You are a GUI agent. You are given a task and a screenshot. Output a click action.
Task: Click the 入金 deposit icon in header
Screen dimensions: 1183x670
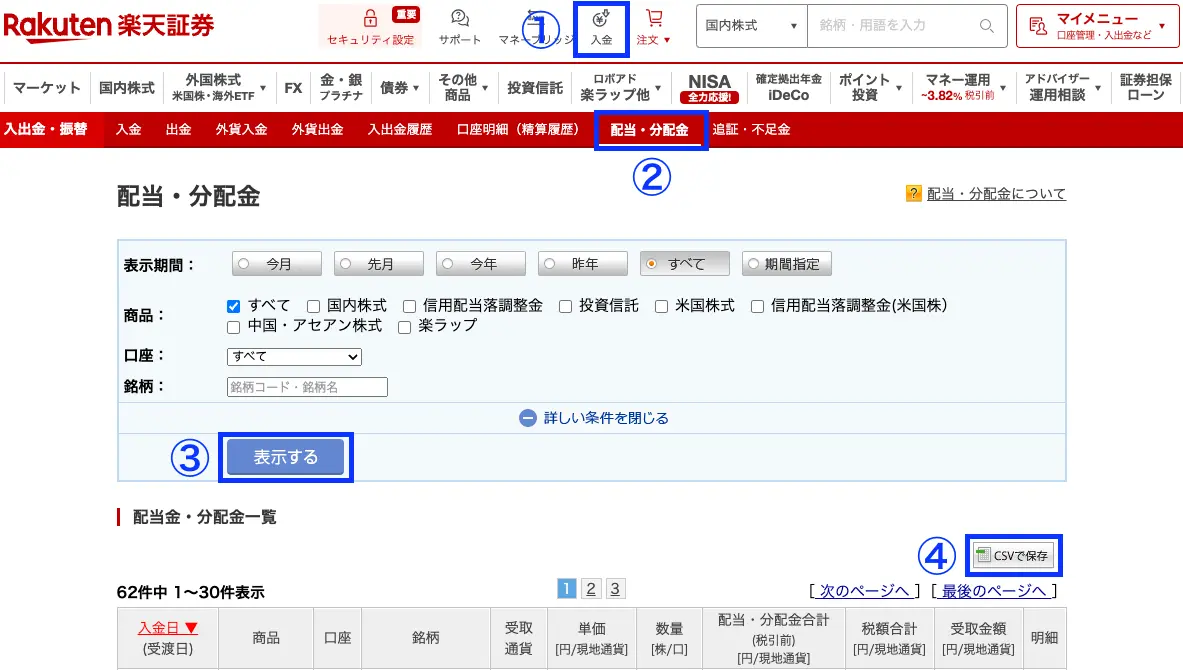point(601,18)
